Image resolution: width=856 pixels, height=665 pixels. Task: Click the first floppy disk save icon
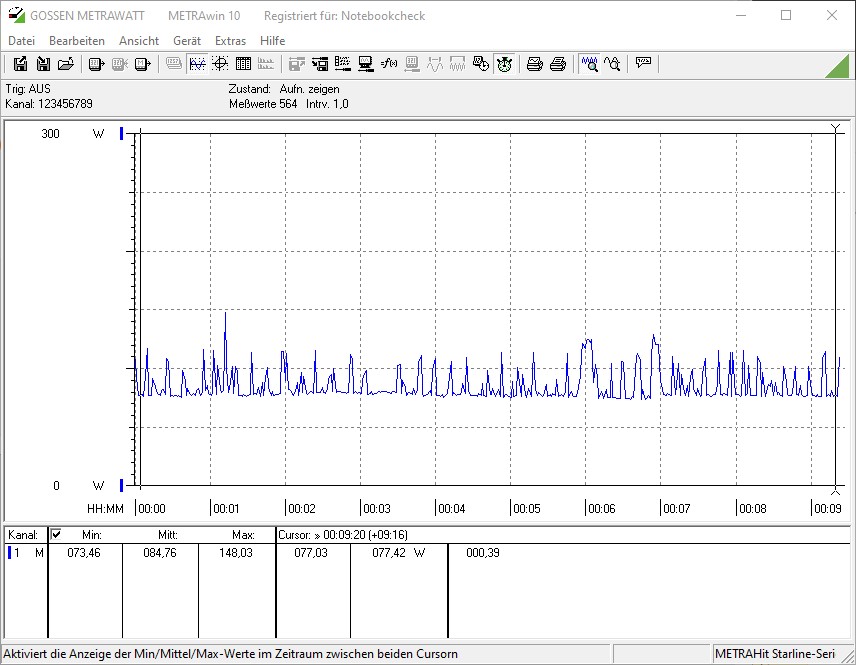(20, 64)
